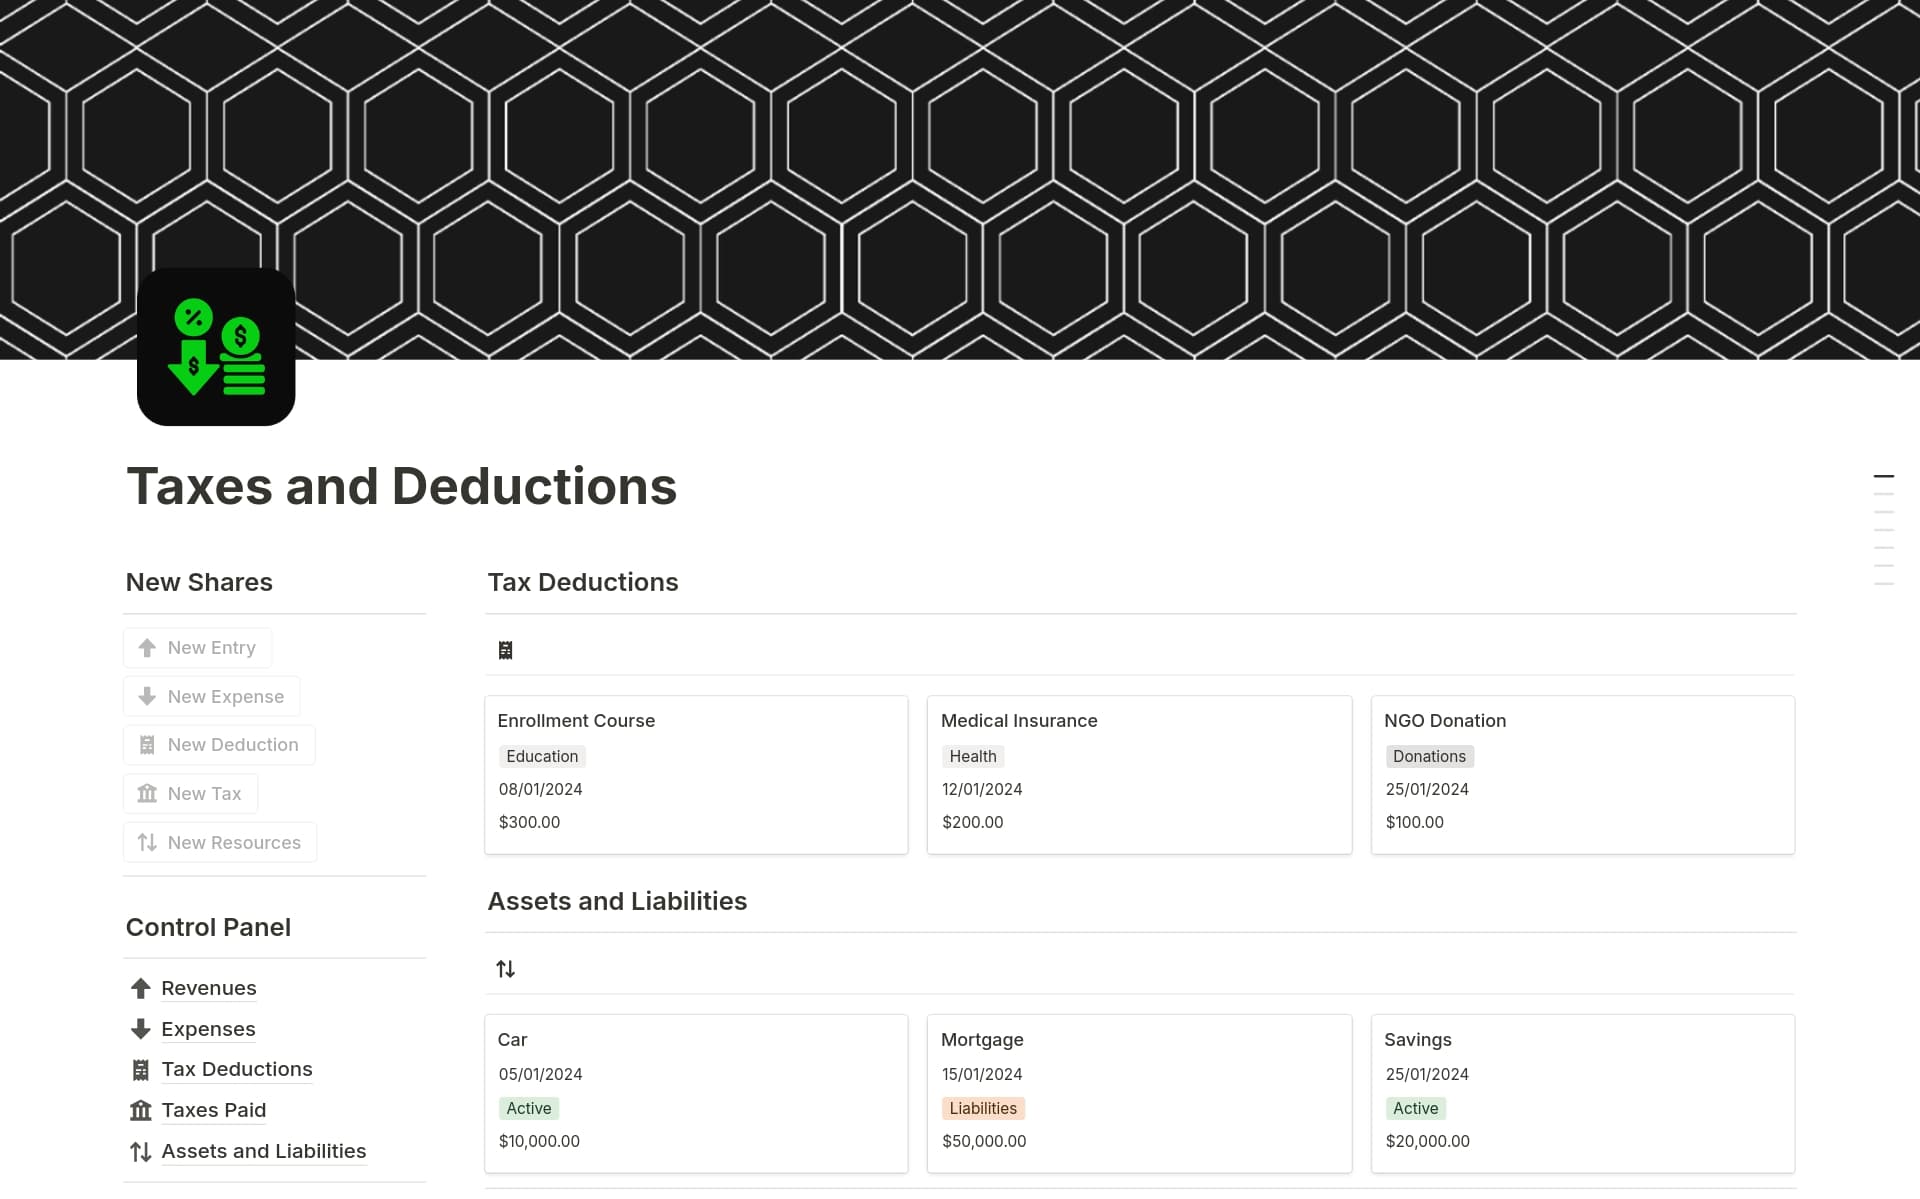Click the New Expense downward arrow icon
The height and width of the screenshot is (1199, 1920).
(x=146, y=696)
